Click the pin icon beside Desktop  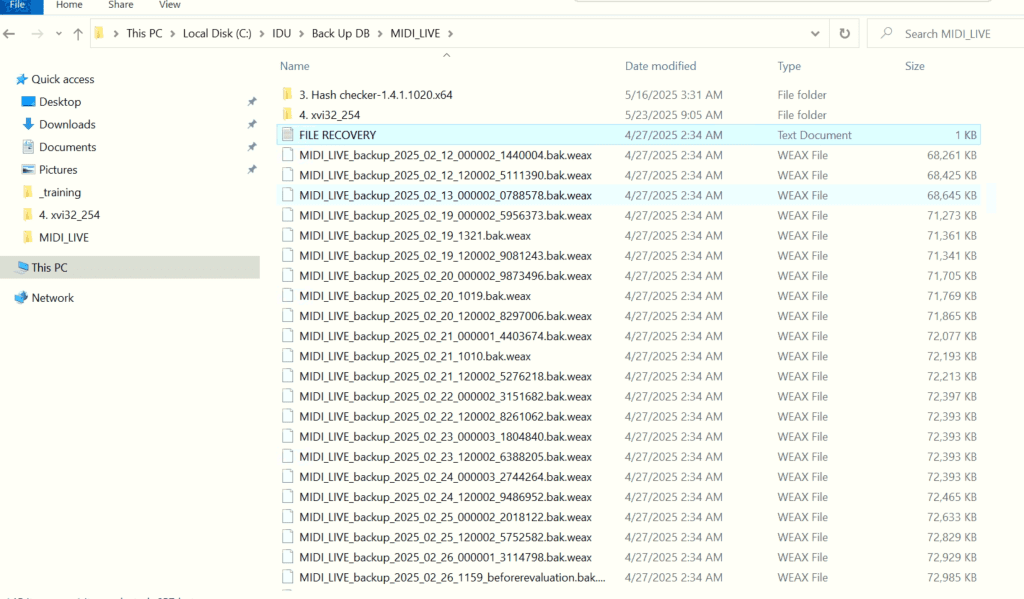click(x=252, y=102)
